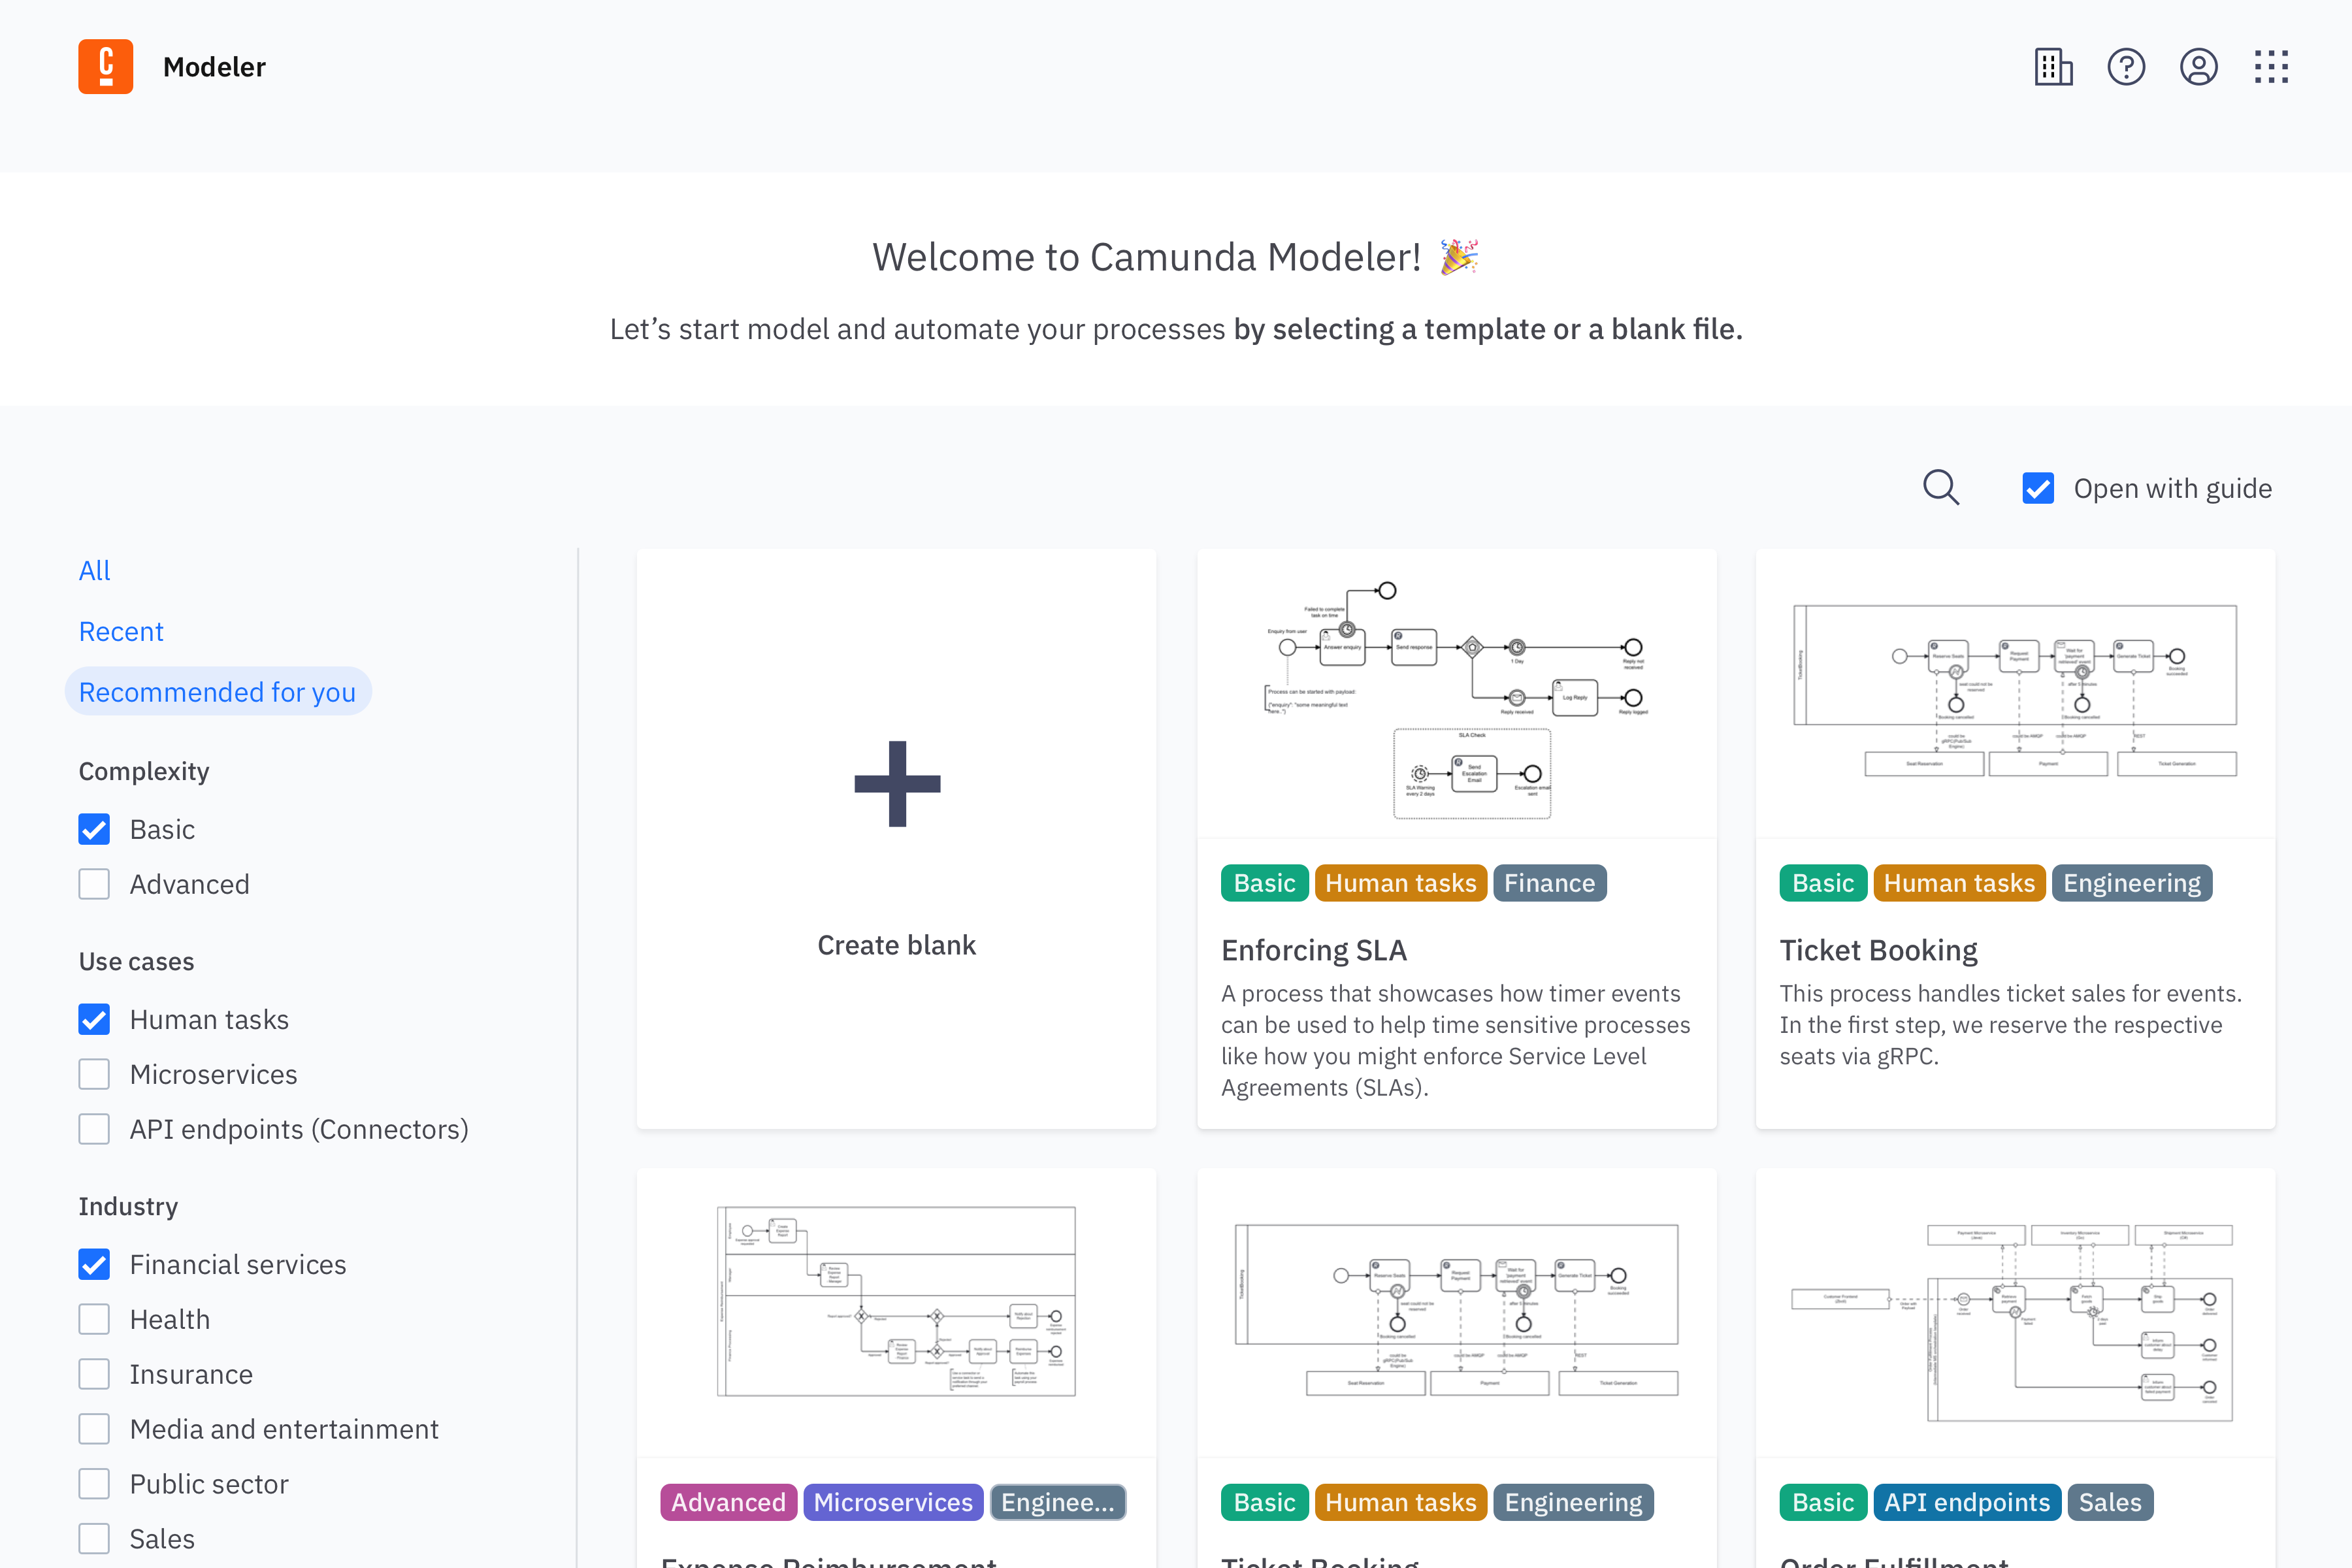Viewport: 2352px width, 1568px height.
Task: Check the Microservices use case checkbox
Action: tap(94, 1074)
